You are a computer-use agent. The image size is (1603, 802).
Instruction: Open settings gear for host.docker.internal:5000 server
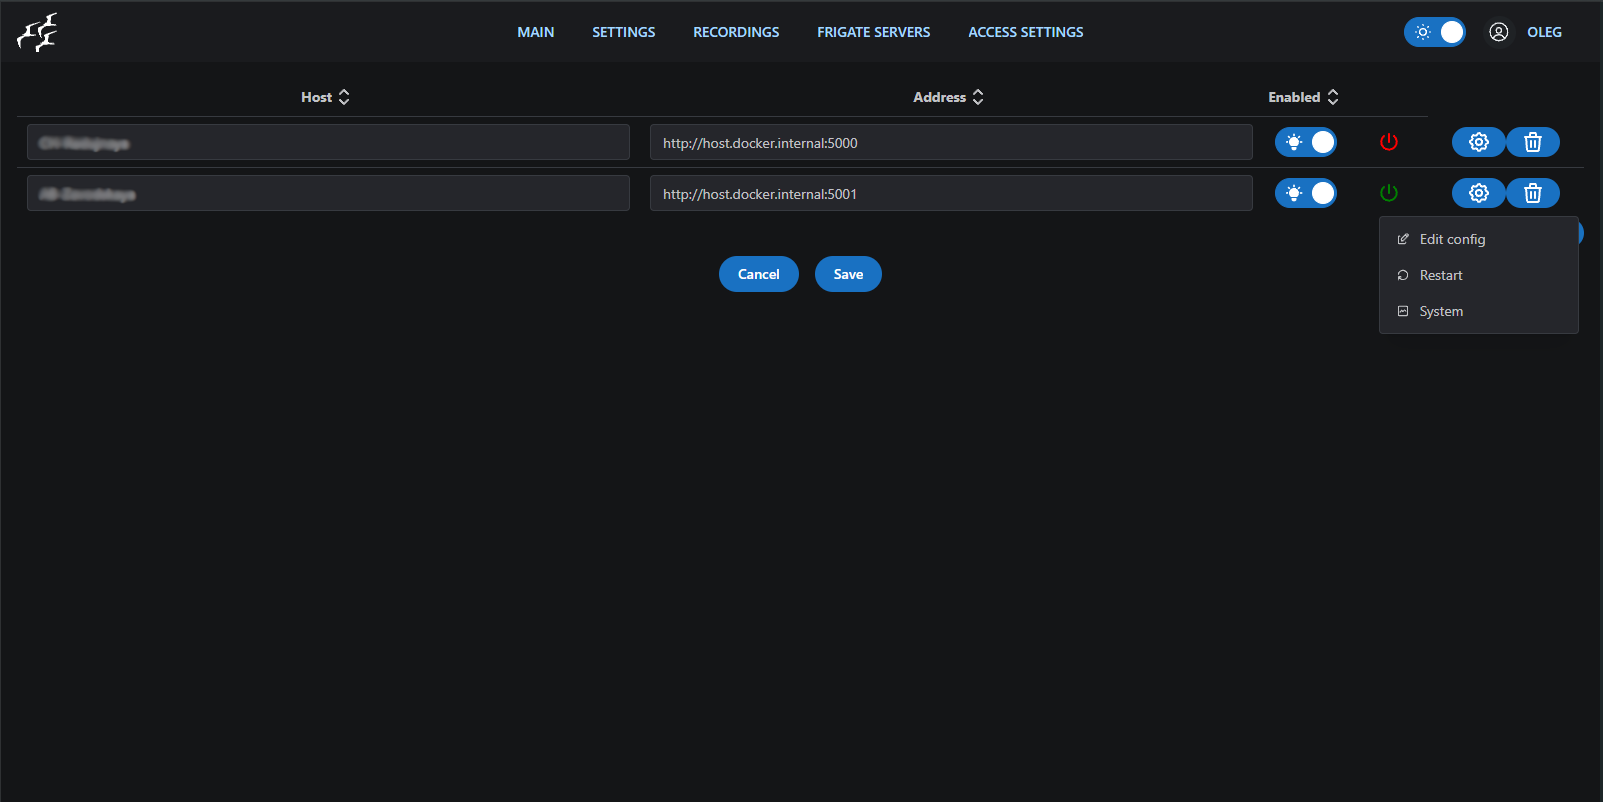pos(1478,142)
